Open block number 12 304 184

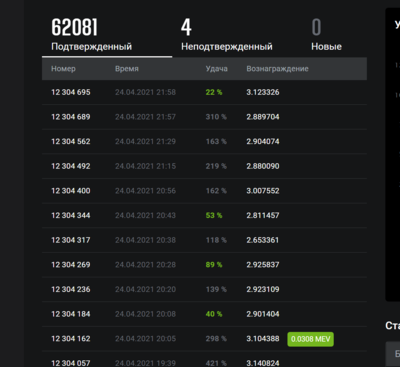point(71,314)
